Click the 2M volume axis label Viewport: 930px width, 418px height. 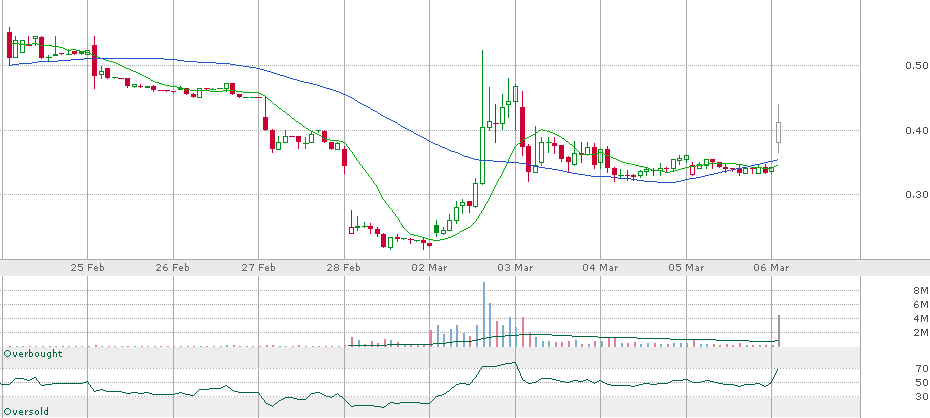[x=921, y=333]
